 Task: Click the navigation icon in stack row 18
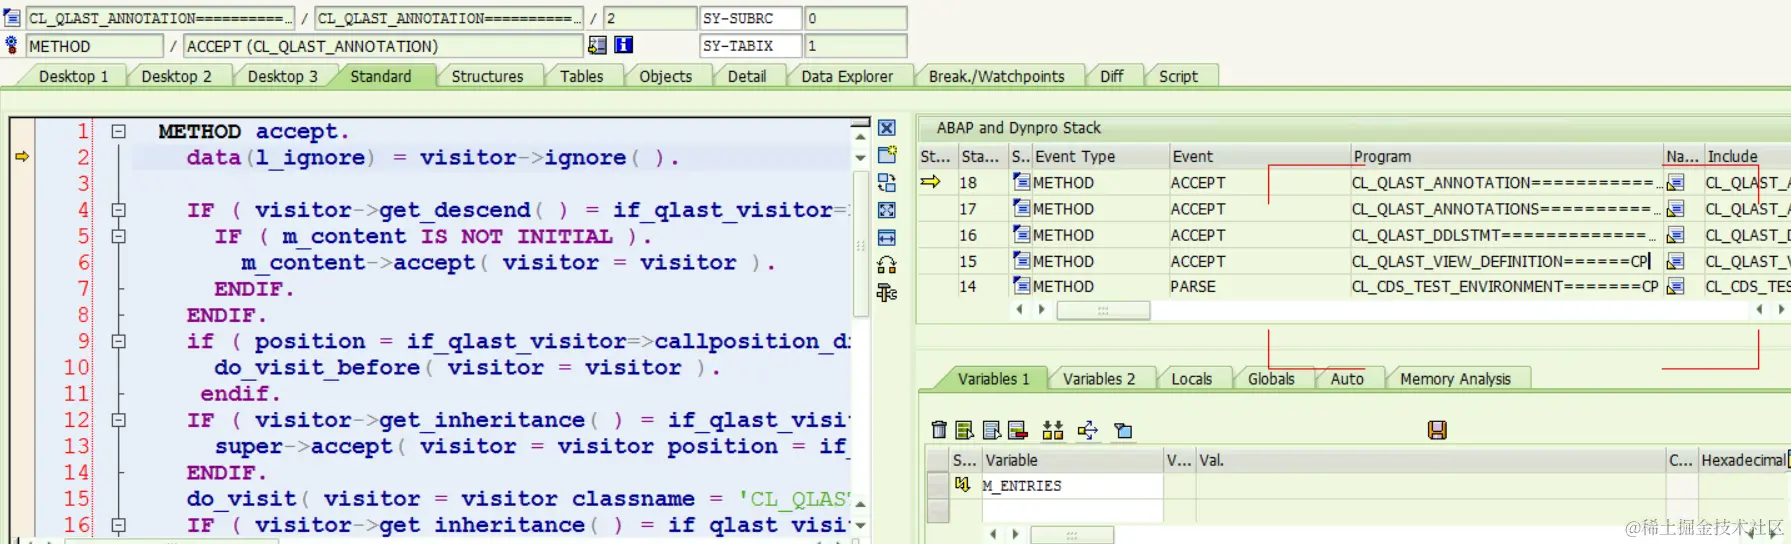1675,183
